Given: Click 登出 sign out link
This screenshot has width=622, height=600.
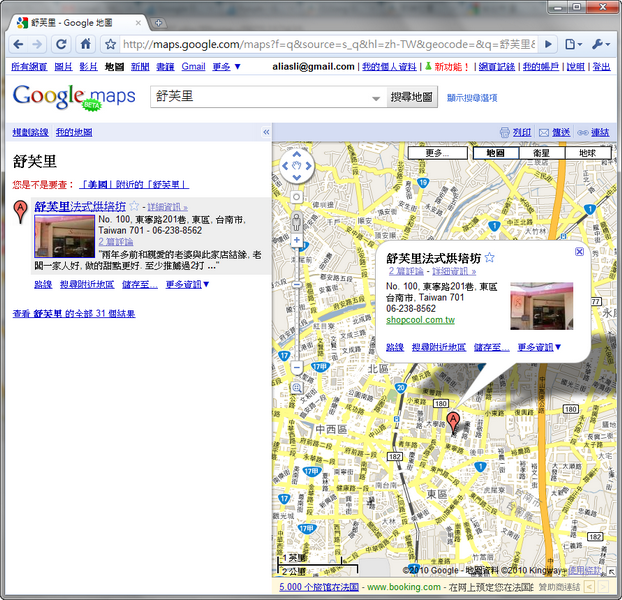Looking at the screenshot, I should [601, 67].
